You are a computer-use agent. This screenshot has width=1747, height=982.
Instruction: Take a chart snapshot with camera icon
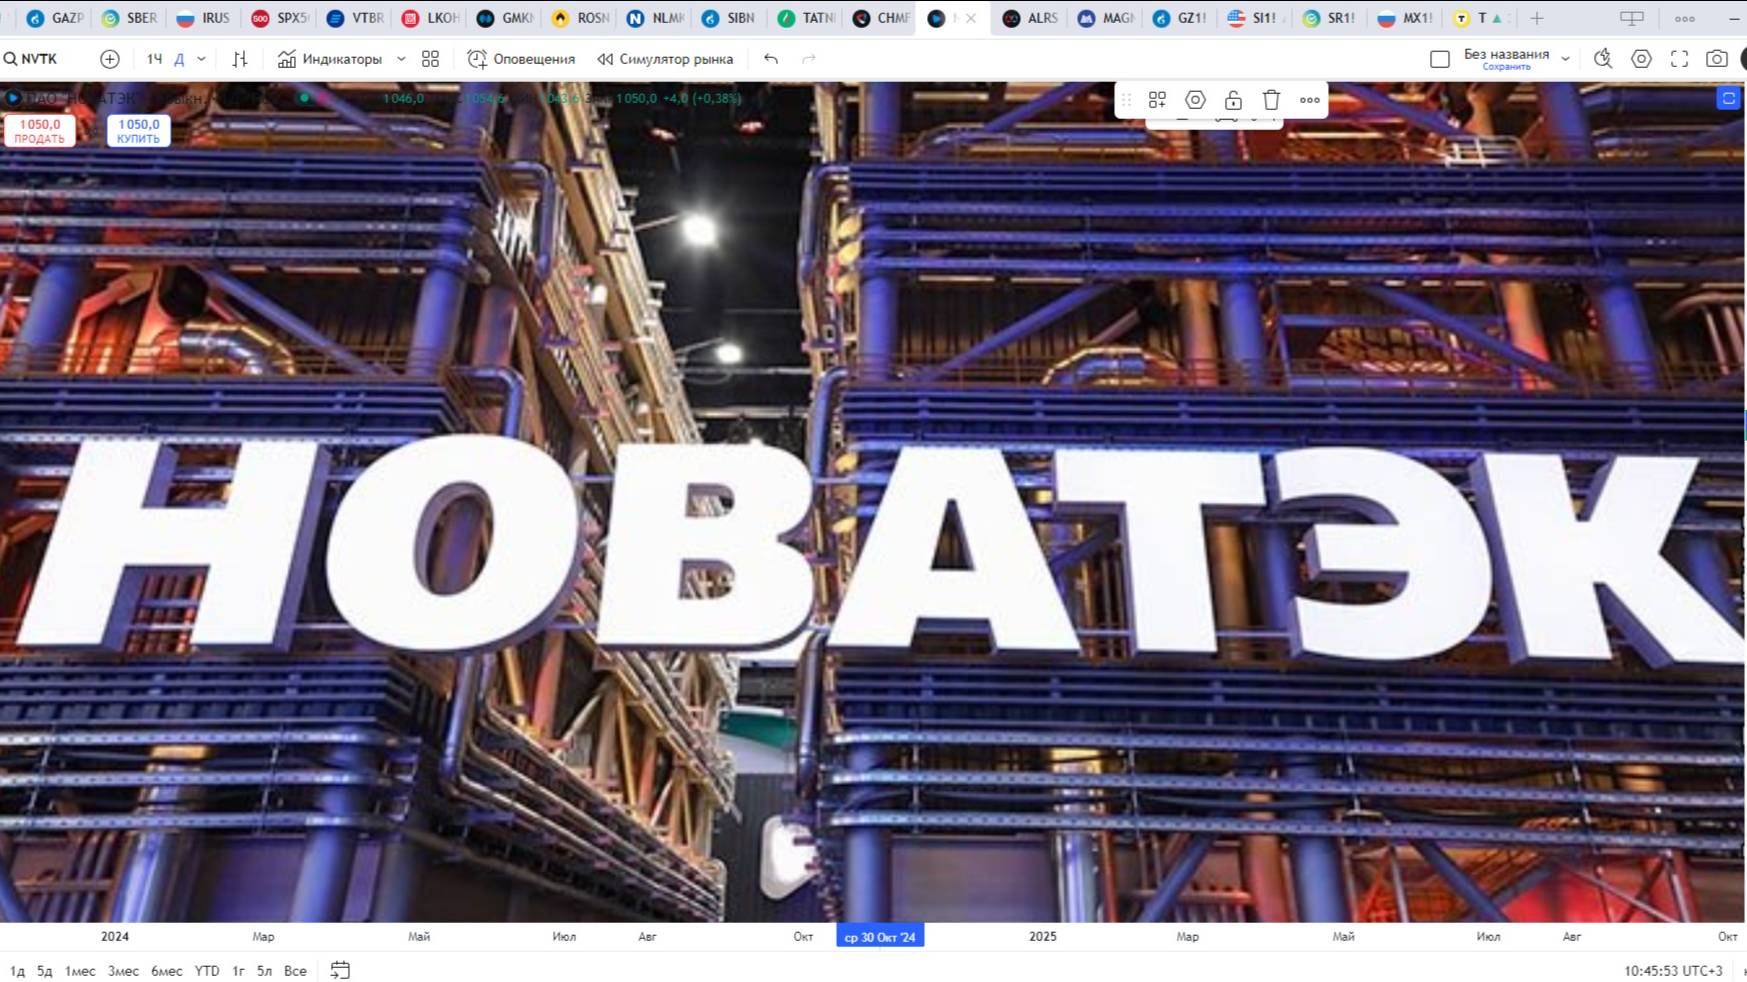pos(1717,59)
